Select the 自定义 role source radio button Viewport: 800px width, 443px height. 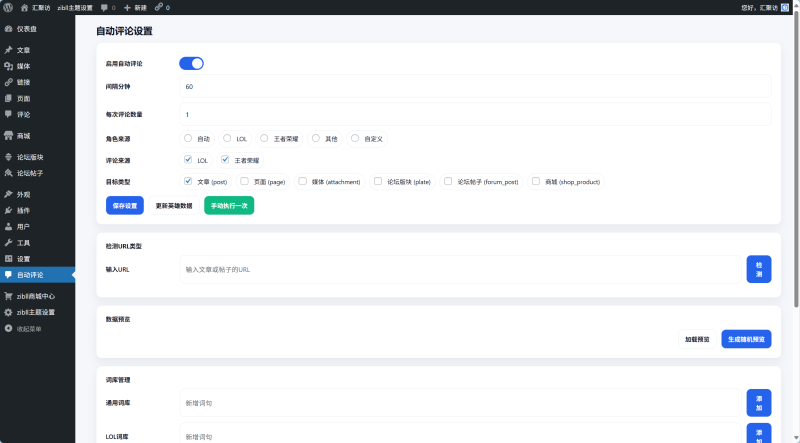(355, 138)
